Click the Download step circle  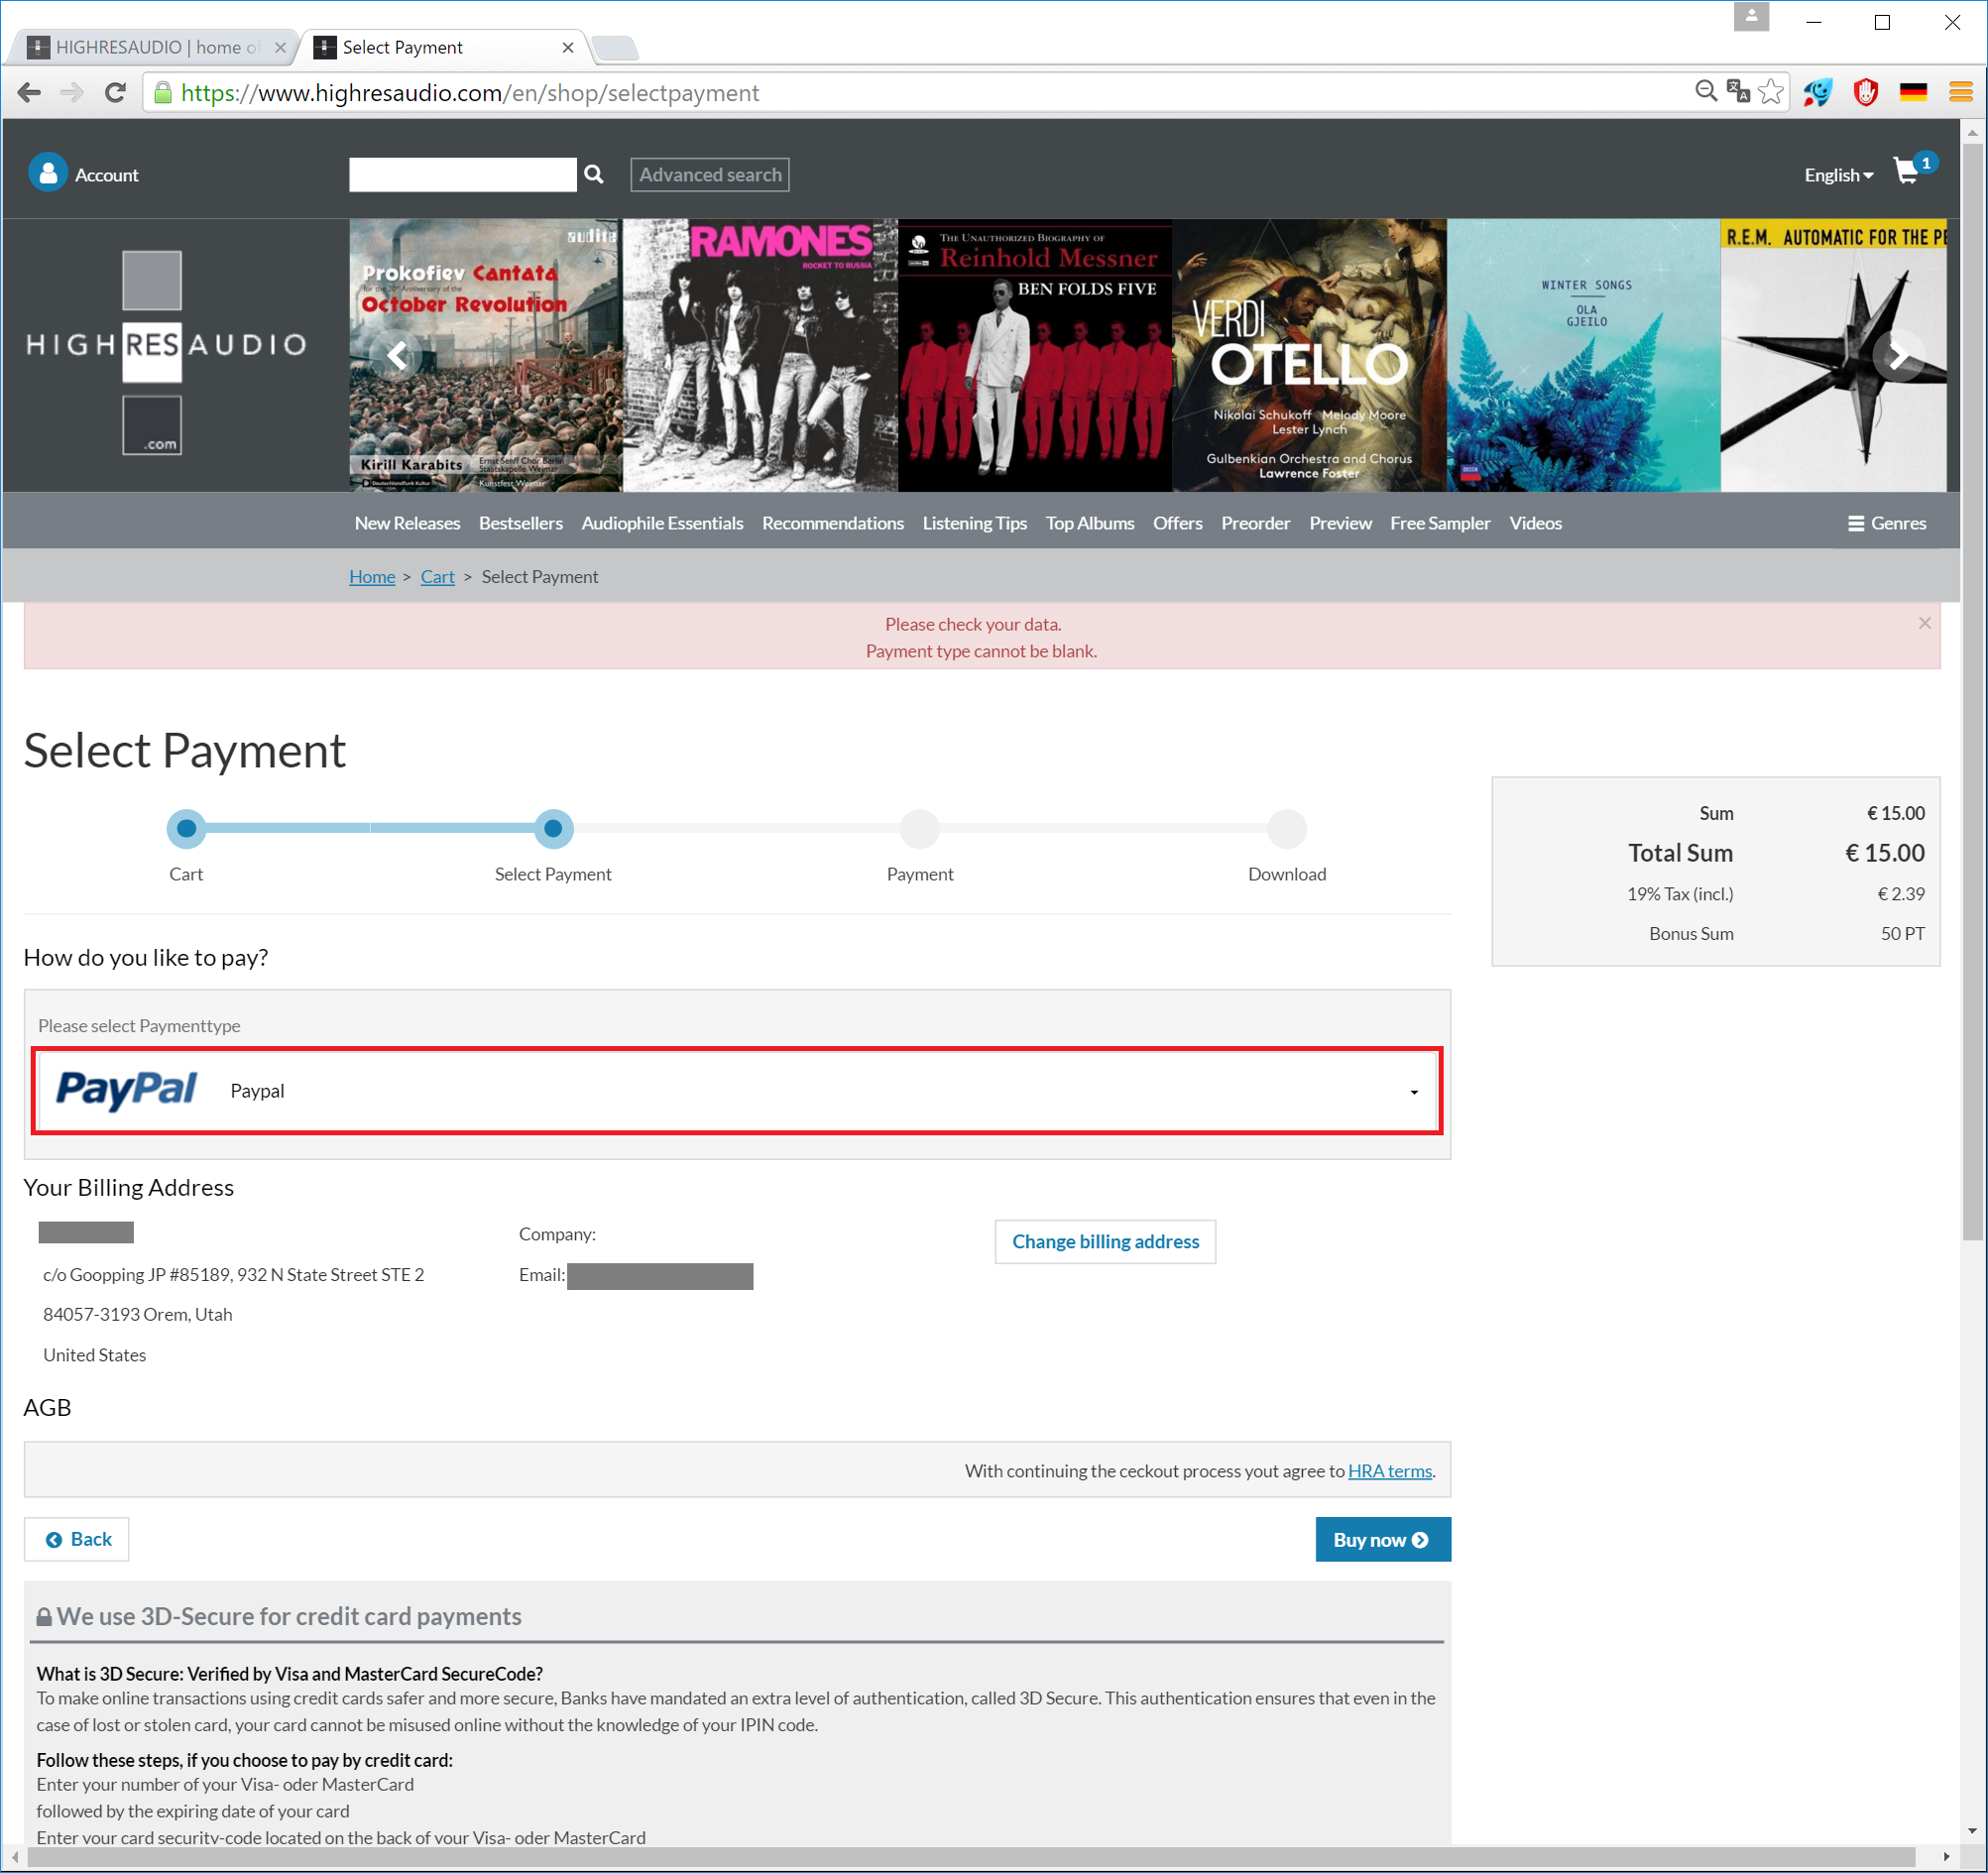click(x=1287, y=828)
